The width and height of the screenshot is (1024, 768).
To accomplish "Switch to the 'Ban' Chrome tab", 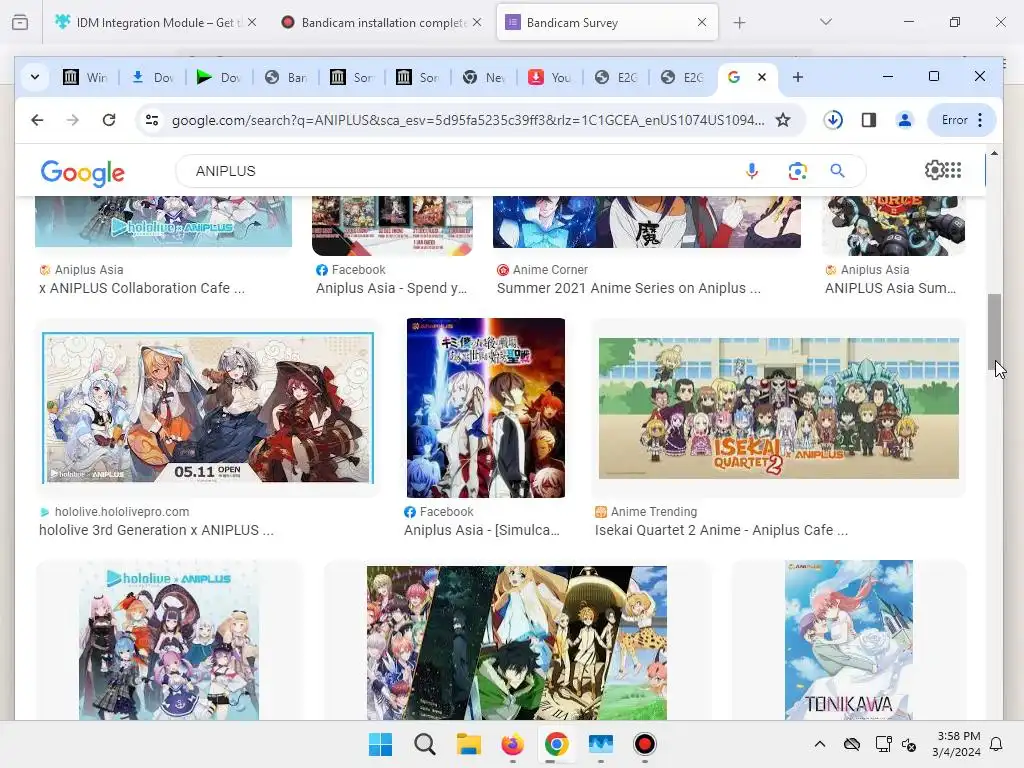I will [286, 78].
